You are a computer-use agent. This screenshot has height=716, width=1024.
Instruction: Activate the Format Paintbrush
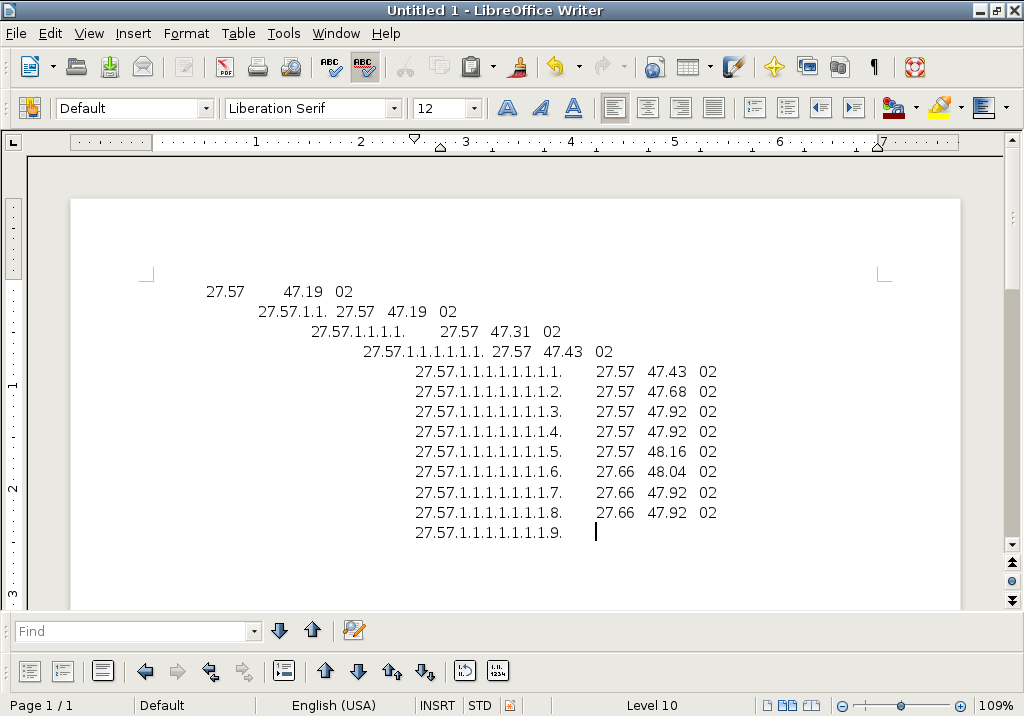(518, 67)
